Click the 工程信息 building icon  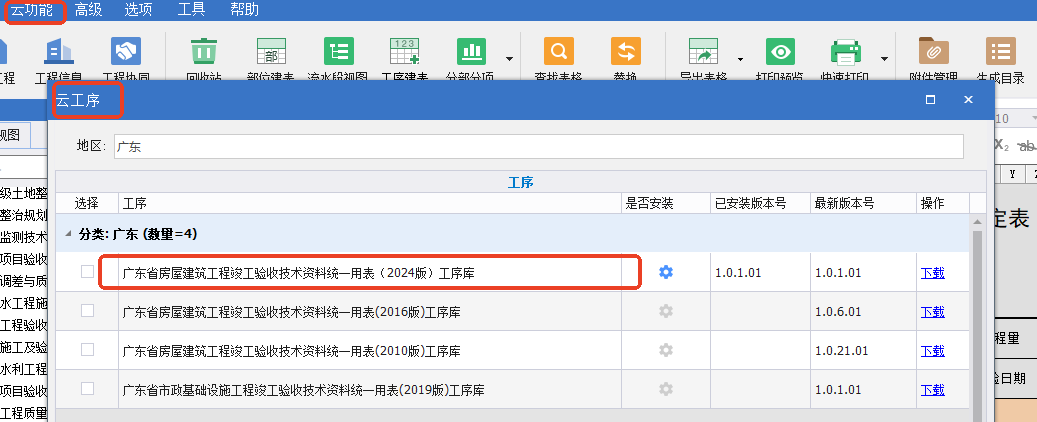click(x=59, y=53)
